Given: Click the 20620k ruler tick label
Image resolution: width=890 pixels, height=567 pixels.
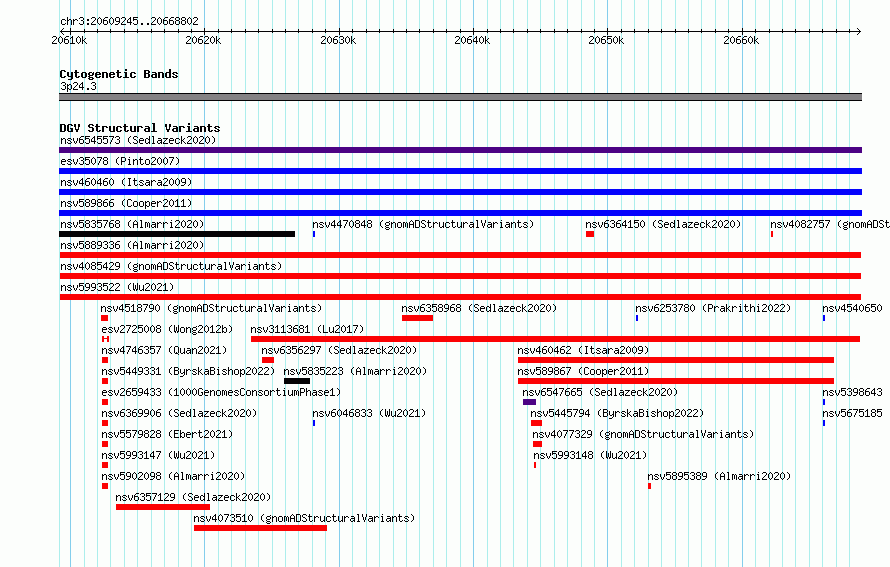Looking at the screenshot, I should tap(203, 40).
